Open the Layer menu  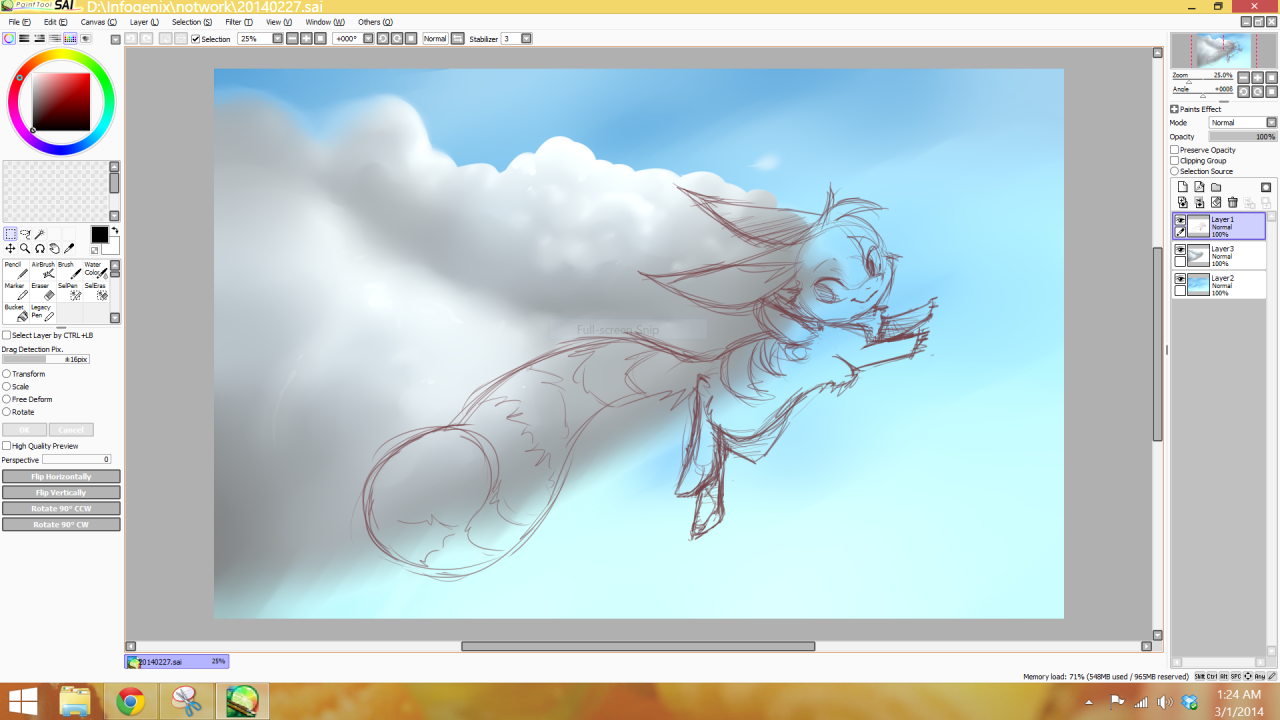pos(144,22)
